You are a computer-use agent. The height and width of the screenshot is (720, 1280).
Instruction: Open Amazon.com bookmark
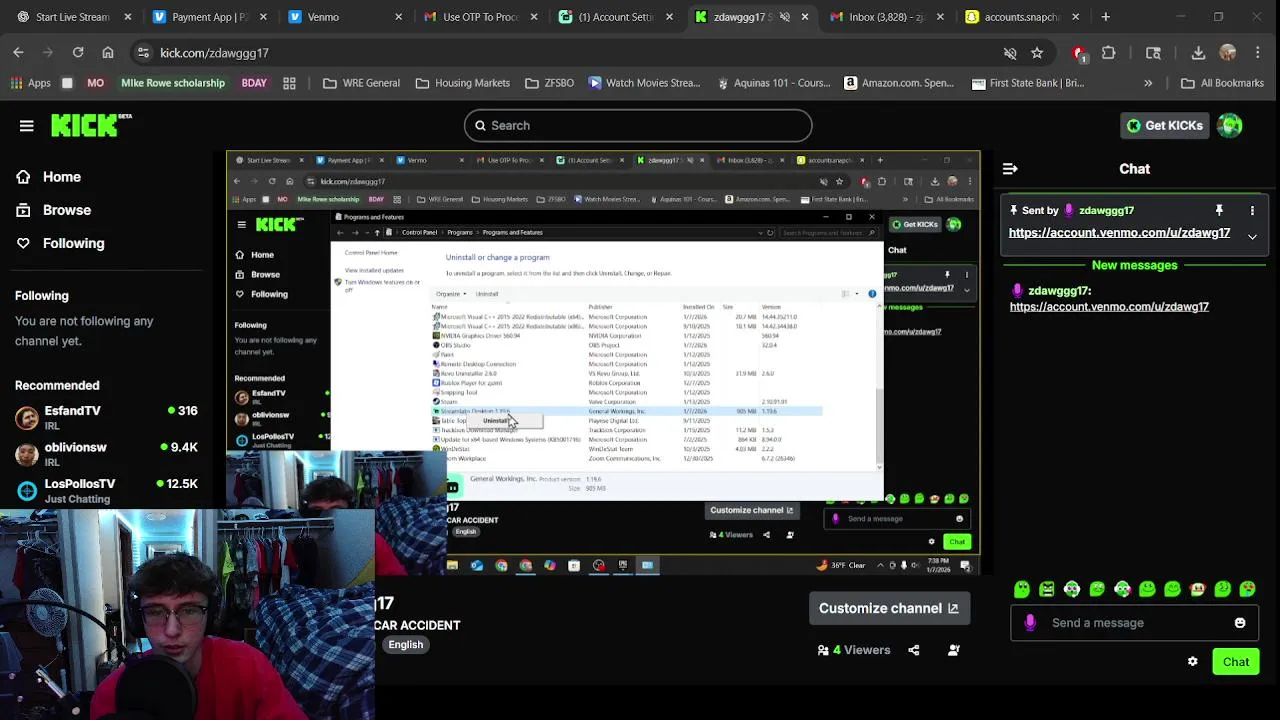pos(898,83)
